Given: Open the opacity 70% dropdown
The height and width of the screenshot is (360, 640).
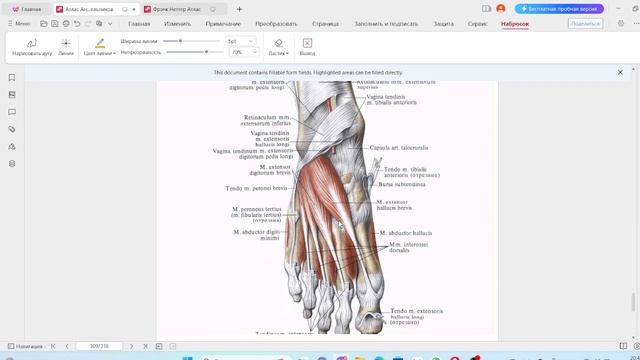Looking at the screenshot, I should point(244,52).
